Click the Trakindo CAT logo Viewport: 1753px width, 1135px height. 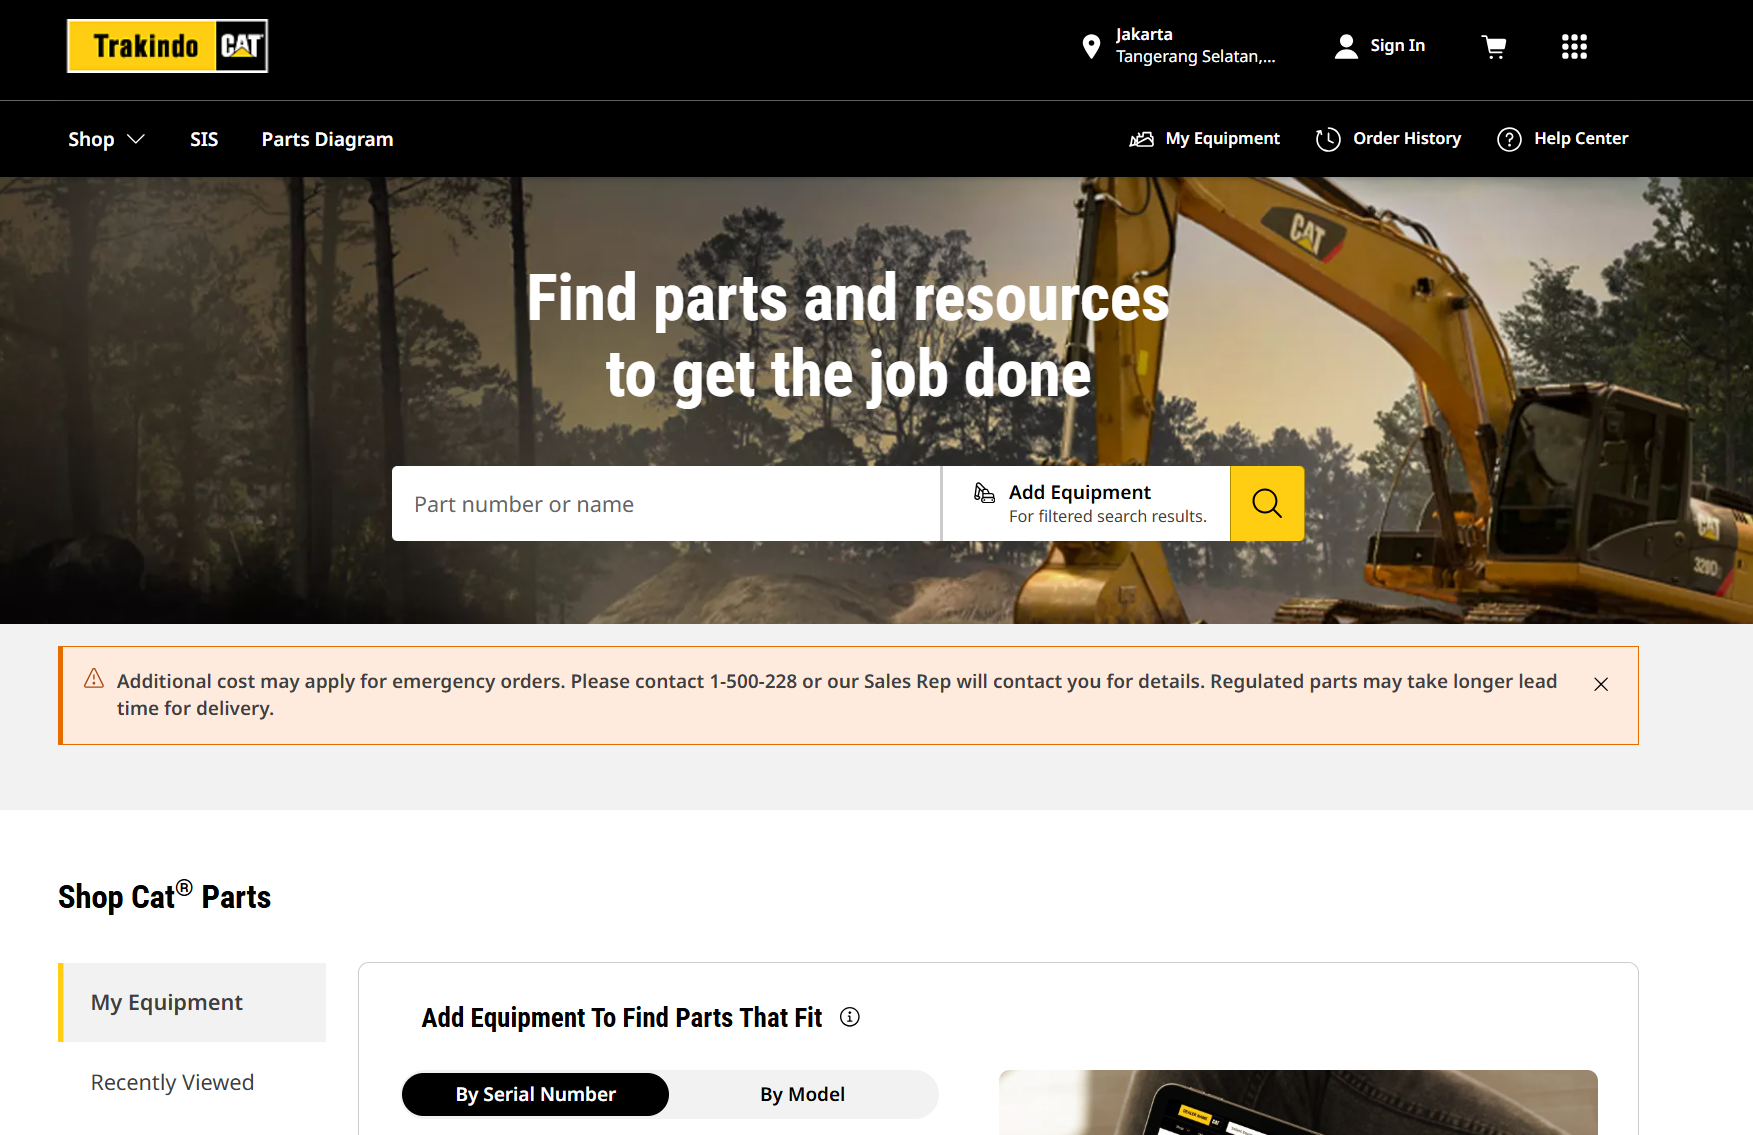point(167,46)
